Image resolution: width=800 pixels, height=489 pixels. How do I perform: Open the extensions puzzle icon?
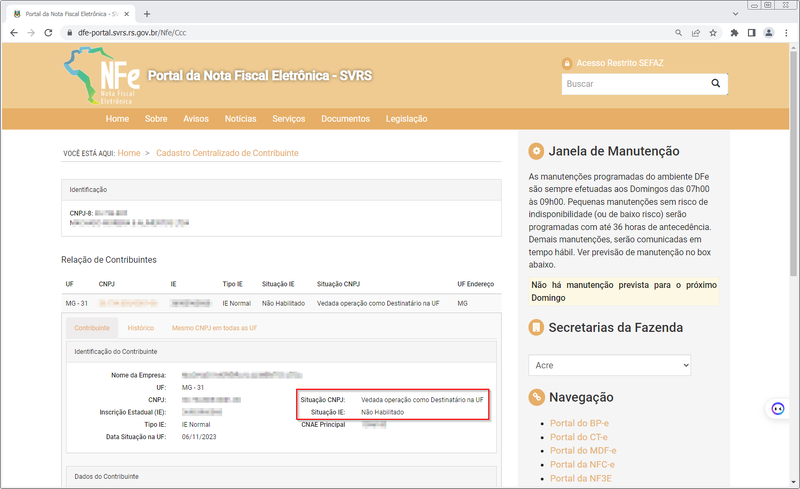(x=734, y=33)
